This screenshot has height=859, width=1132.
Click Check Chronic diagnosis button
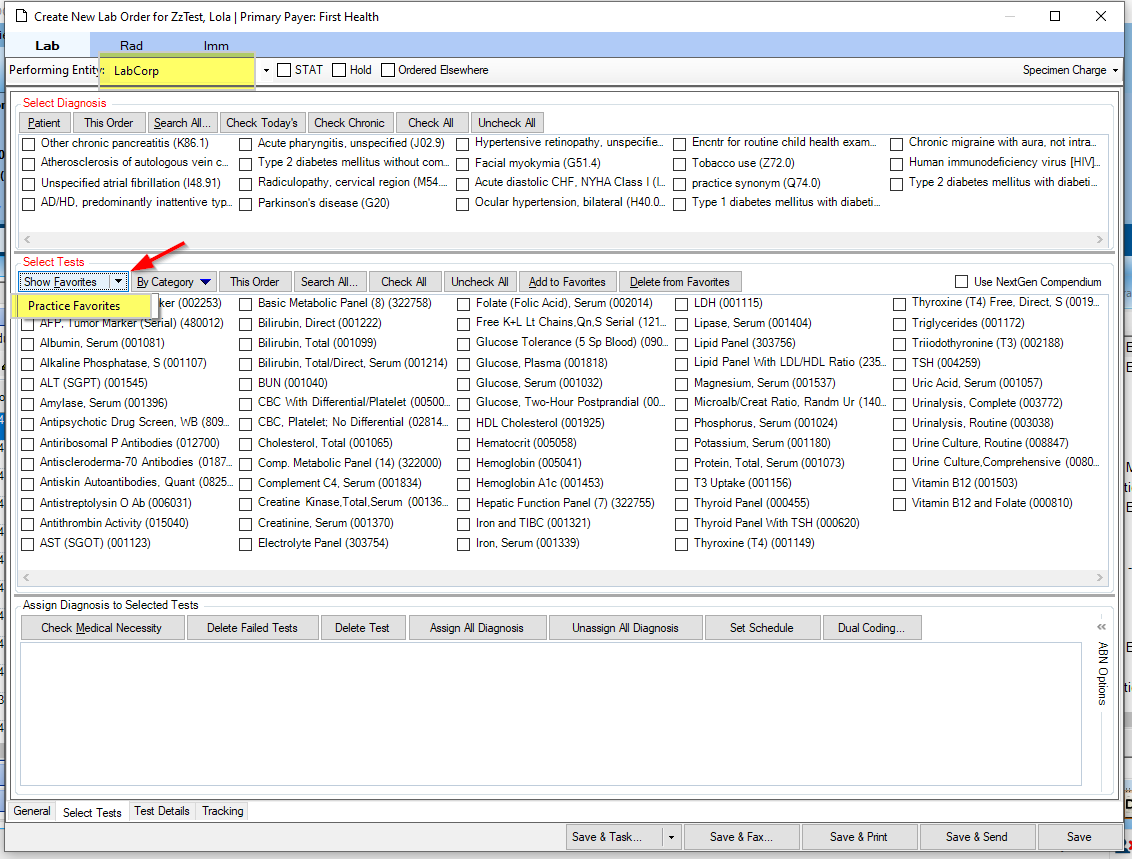click(349, 123)
